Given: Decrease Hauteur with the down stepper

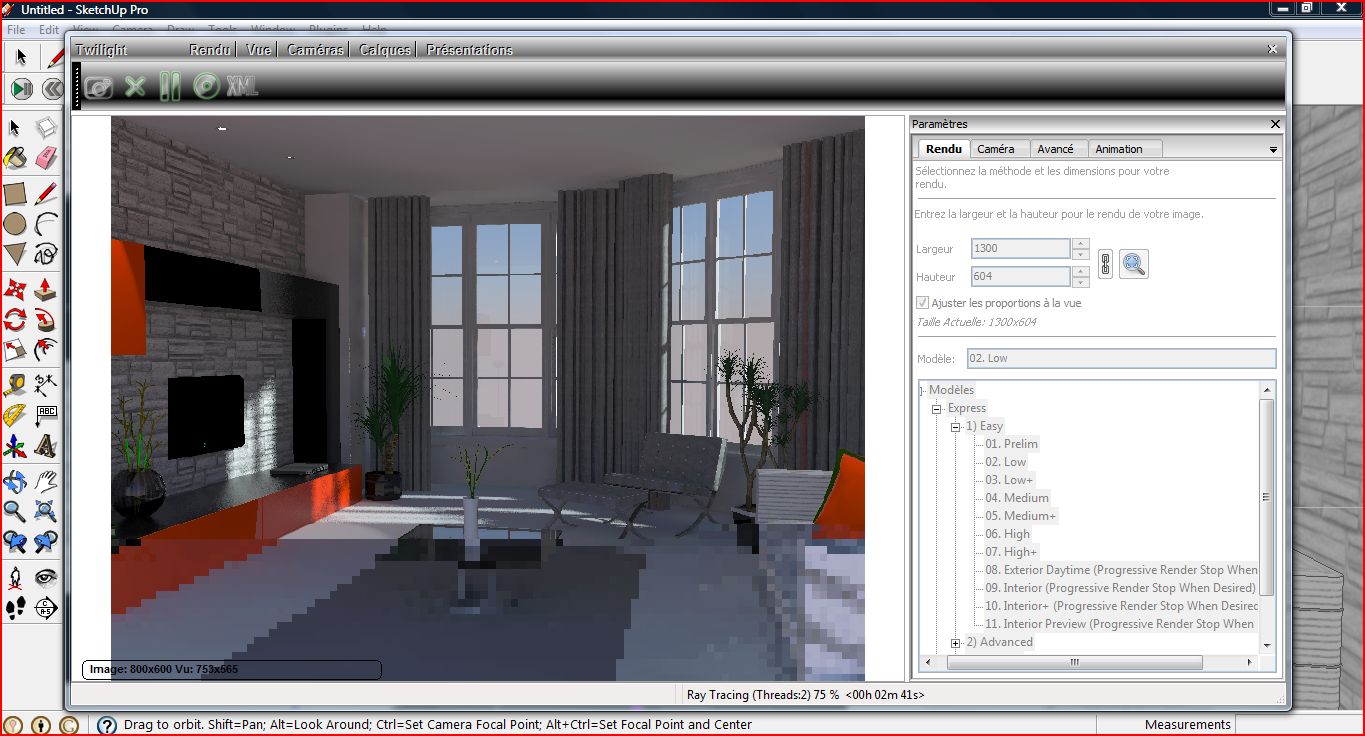Looking at the screenshot, I should pos(1080,282).
